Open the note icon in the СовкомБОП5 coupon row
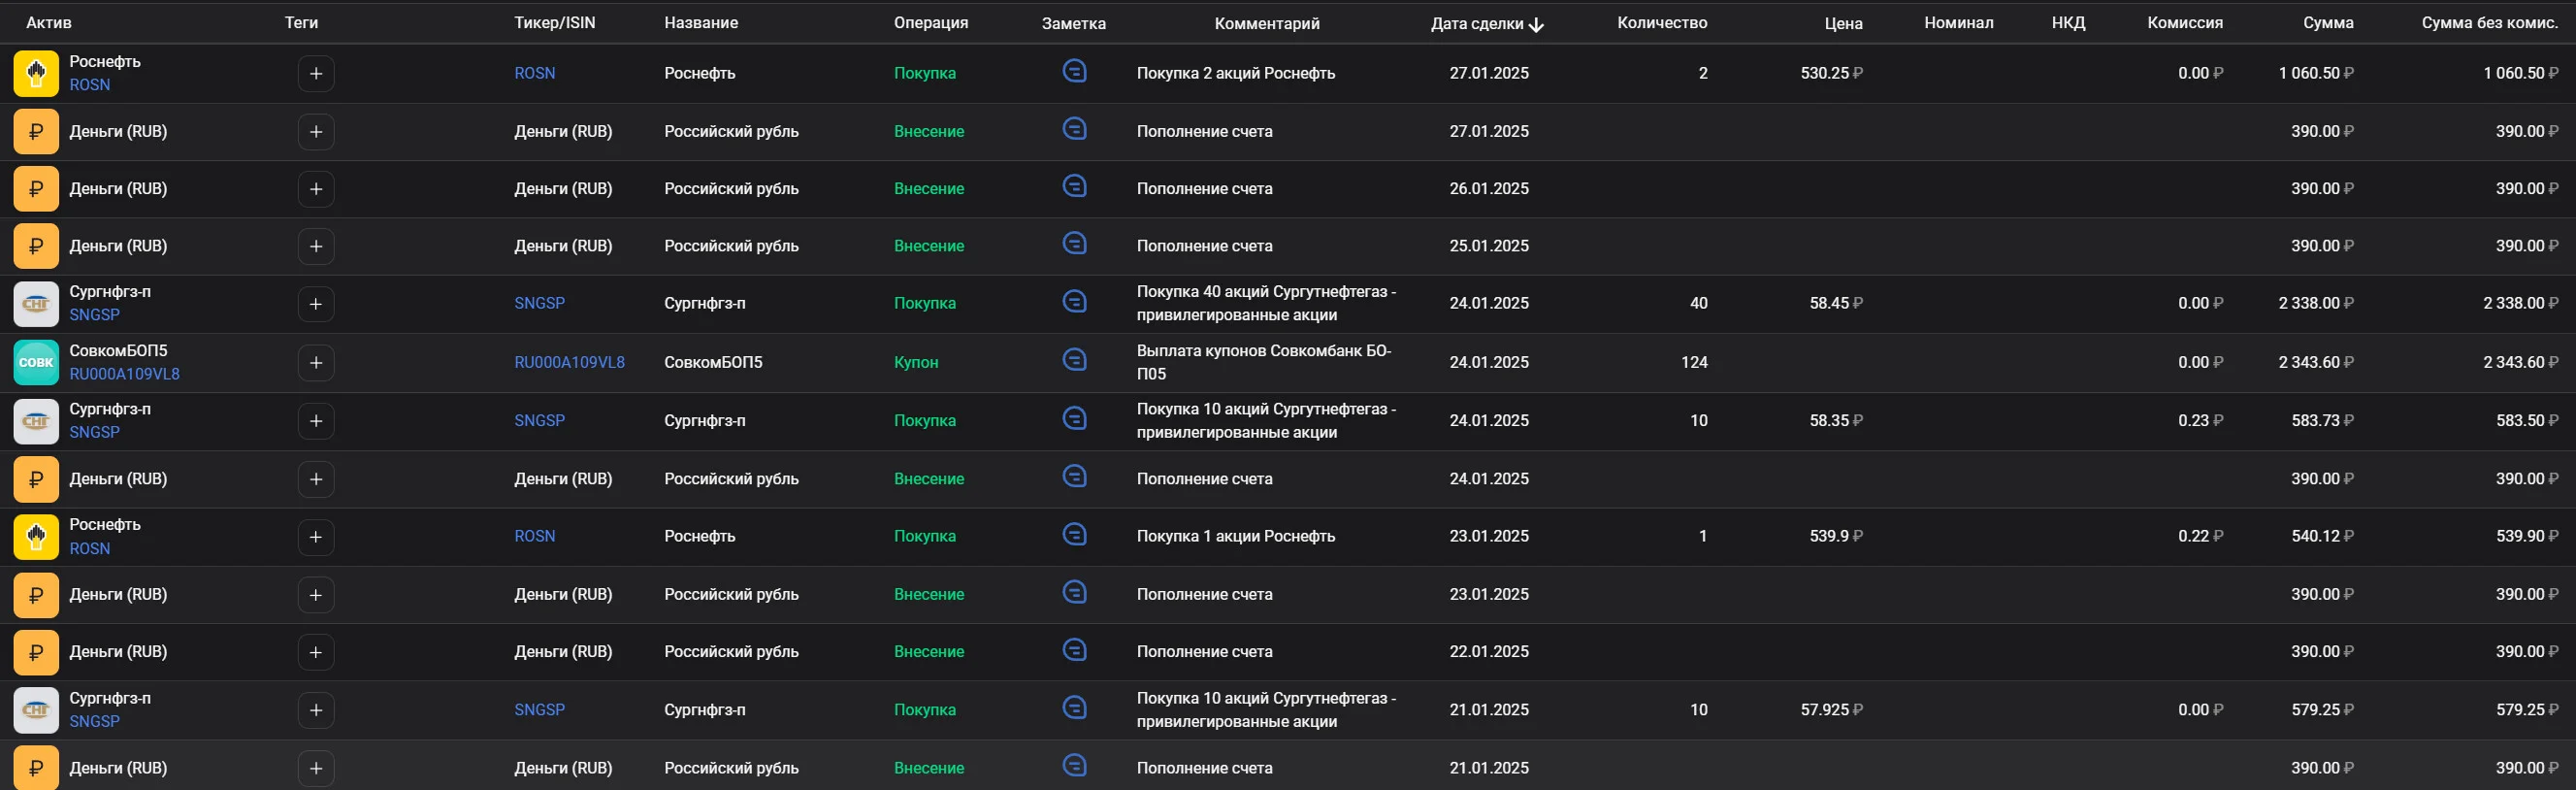2576x790 pixels. [x=1074, y=360]
